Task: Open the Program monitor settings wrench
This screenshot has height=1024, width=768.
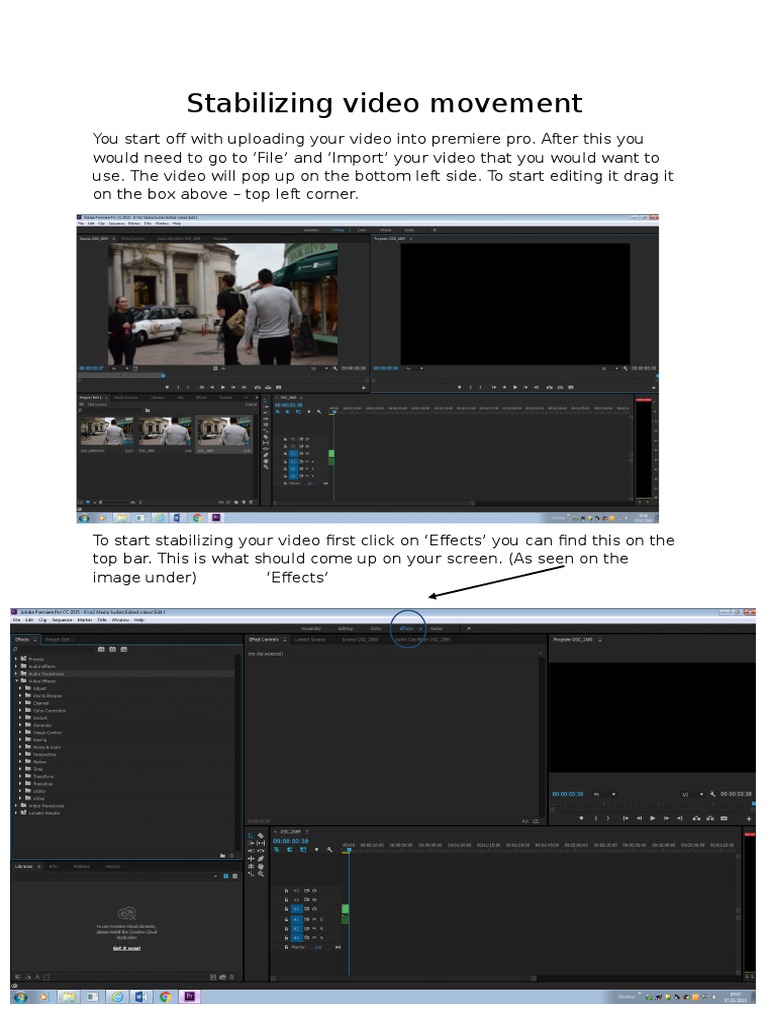Action: click(x=712, y=794)
